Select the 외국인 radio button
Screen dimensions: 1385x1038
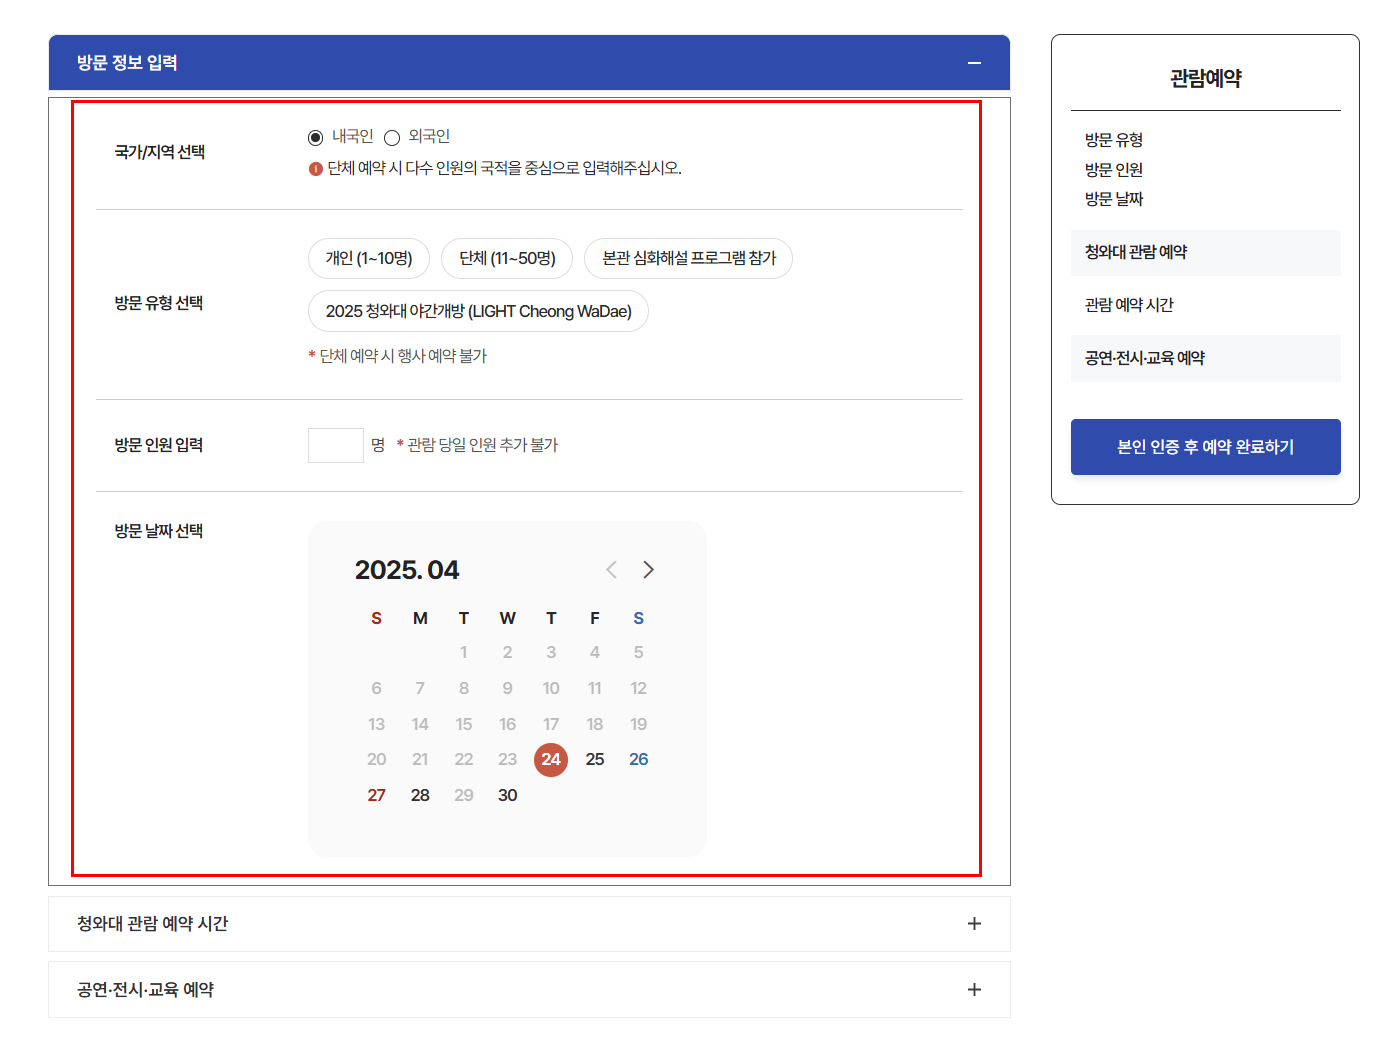coord(391,137)
